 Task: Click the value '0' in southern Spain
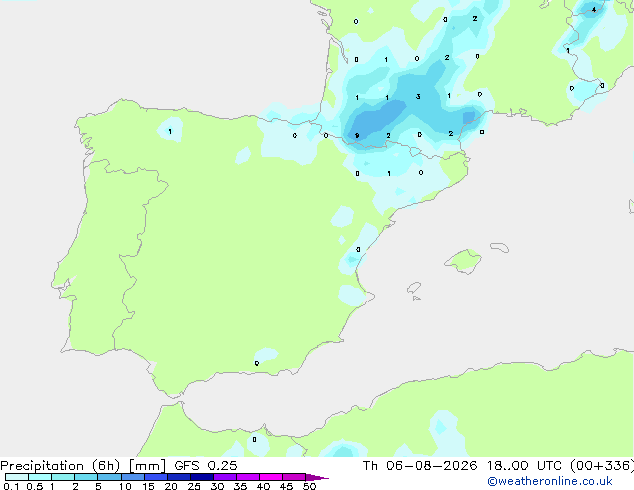coord(256,363)
